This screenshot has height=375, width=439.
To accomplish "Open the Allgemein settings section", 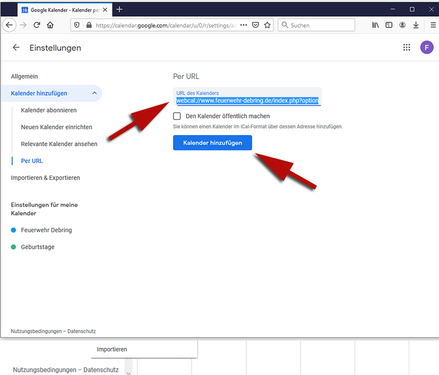I will click(24, 76).
